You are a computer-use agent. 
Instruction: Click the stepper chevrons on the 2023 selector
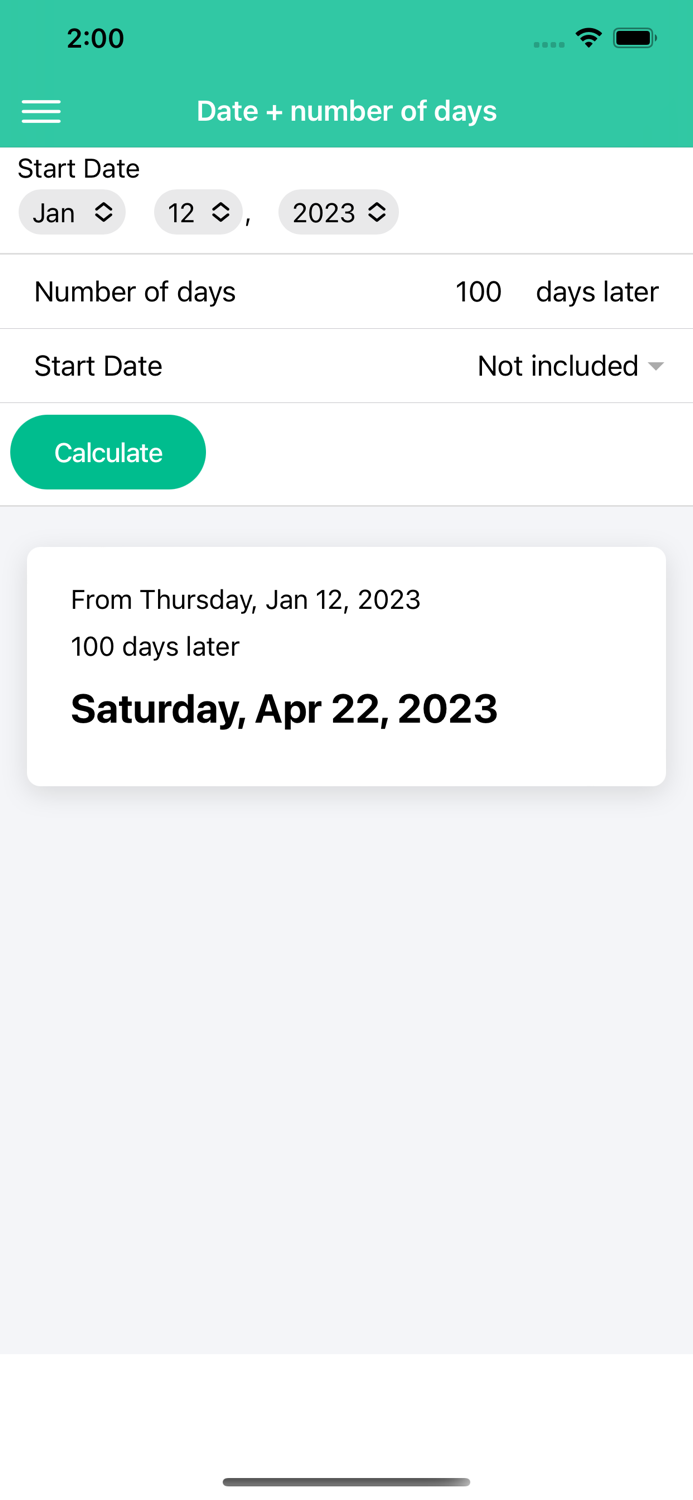point(377,212)
